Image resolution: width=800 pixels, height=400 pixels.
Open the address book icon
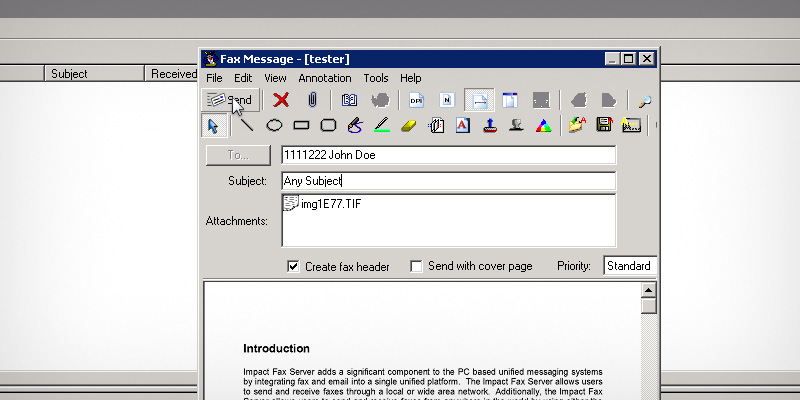click(x=349, y=100)
